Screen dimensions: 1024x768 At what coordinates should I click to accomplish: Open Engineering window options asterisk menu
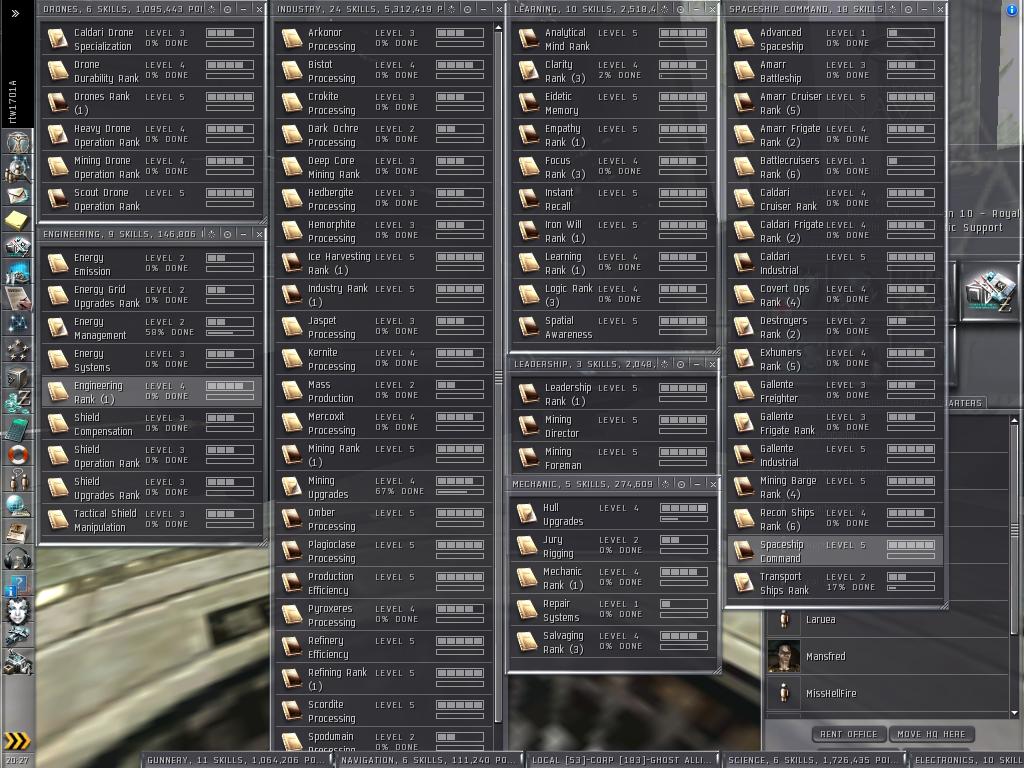click(212, 234)
